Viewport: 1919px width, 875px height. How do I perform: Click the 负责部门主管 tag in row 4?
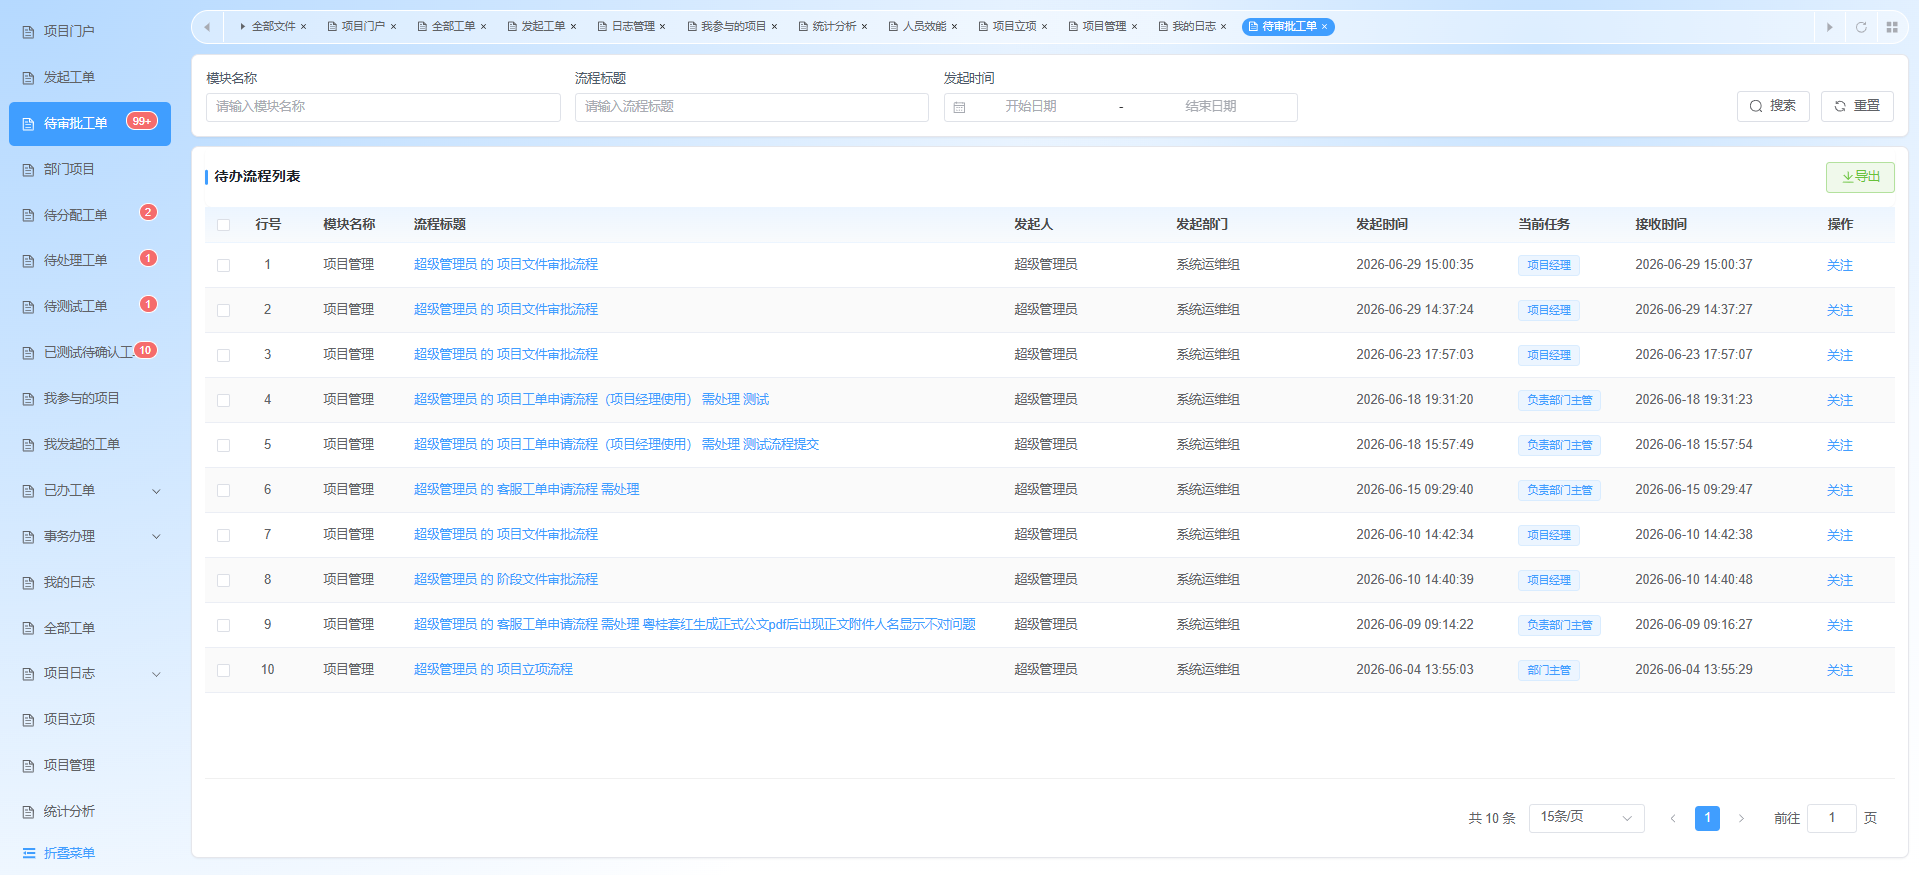click(1559, 400)
